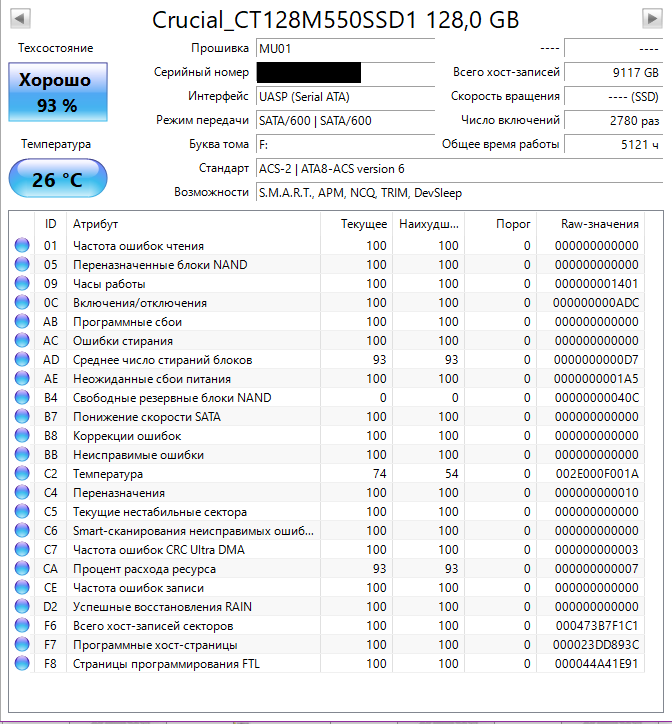Click the disk title Crucial_CT128M550SSD1 128,0 GB
This screenshot has width=672, height=724.
point(336,20)
